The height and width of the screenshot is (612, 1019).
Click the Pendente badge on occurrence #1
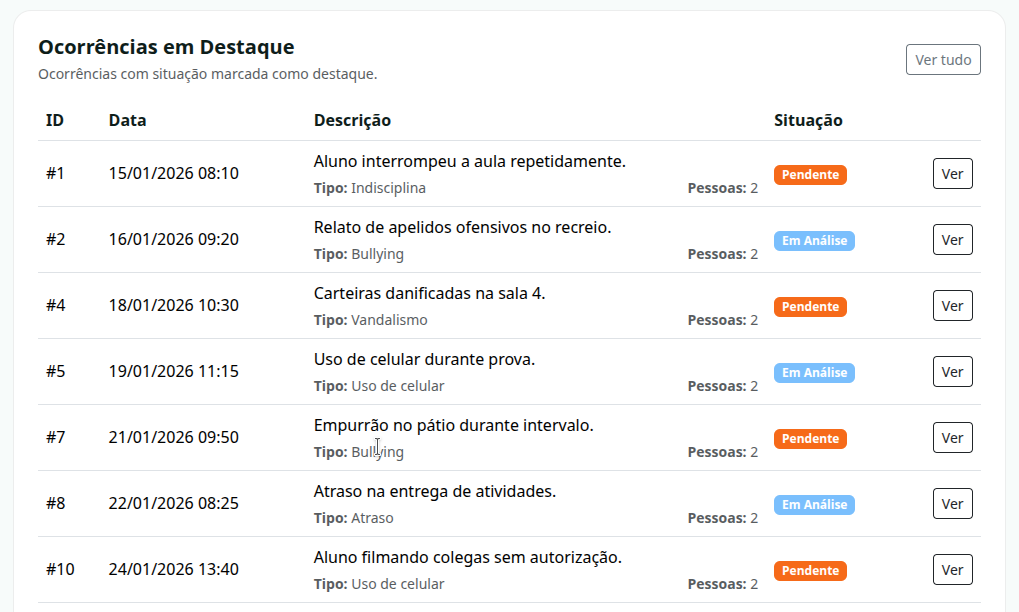809,174
